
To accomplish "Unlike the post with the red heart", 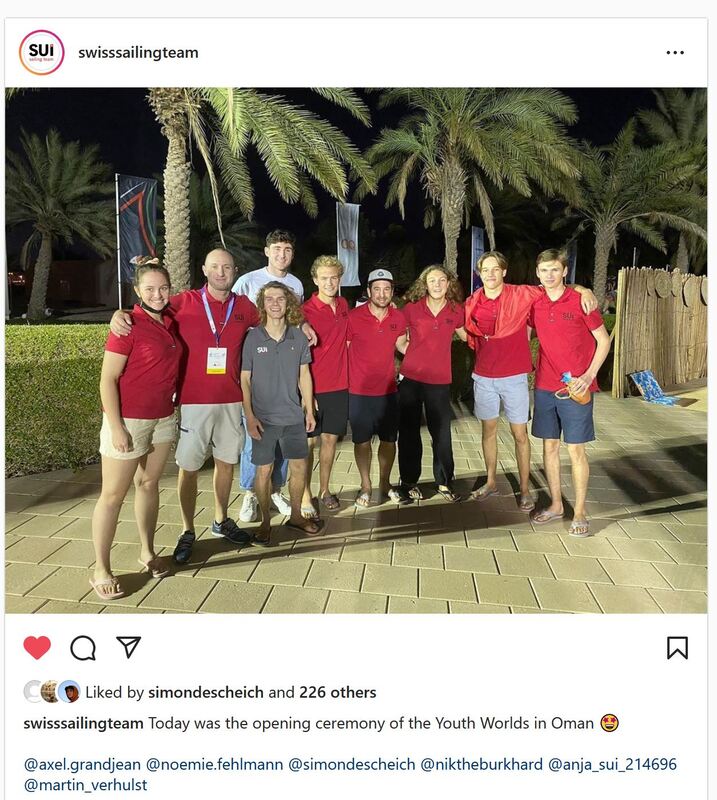I will tap(37, 647).
